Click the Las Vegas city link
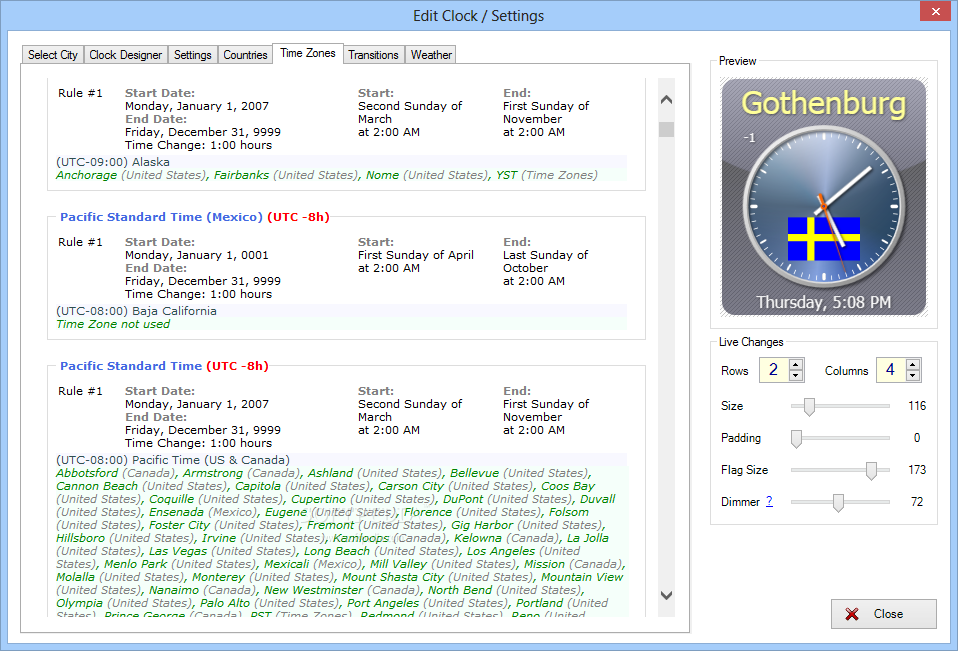958x651 pixels. pos(178,551)
